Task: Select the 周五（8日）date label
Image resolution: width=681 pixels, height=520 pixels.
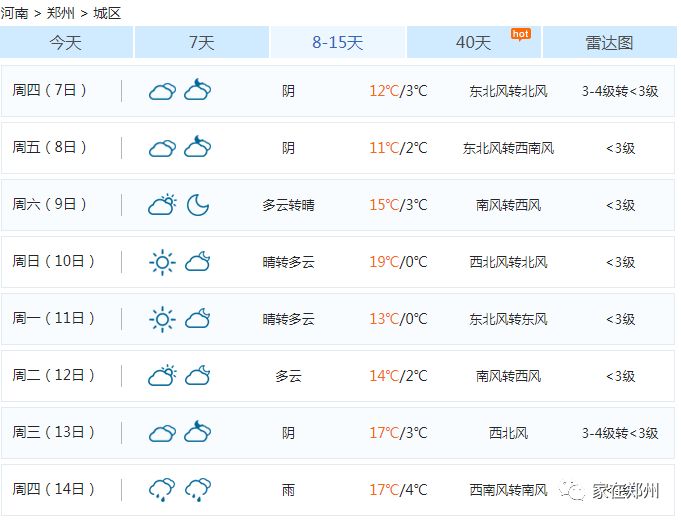Action: tap(49, 147)
